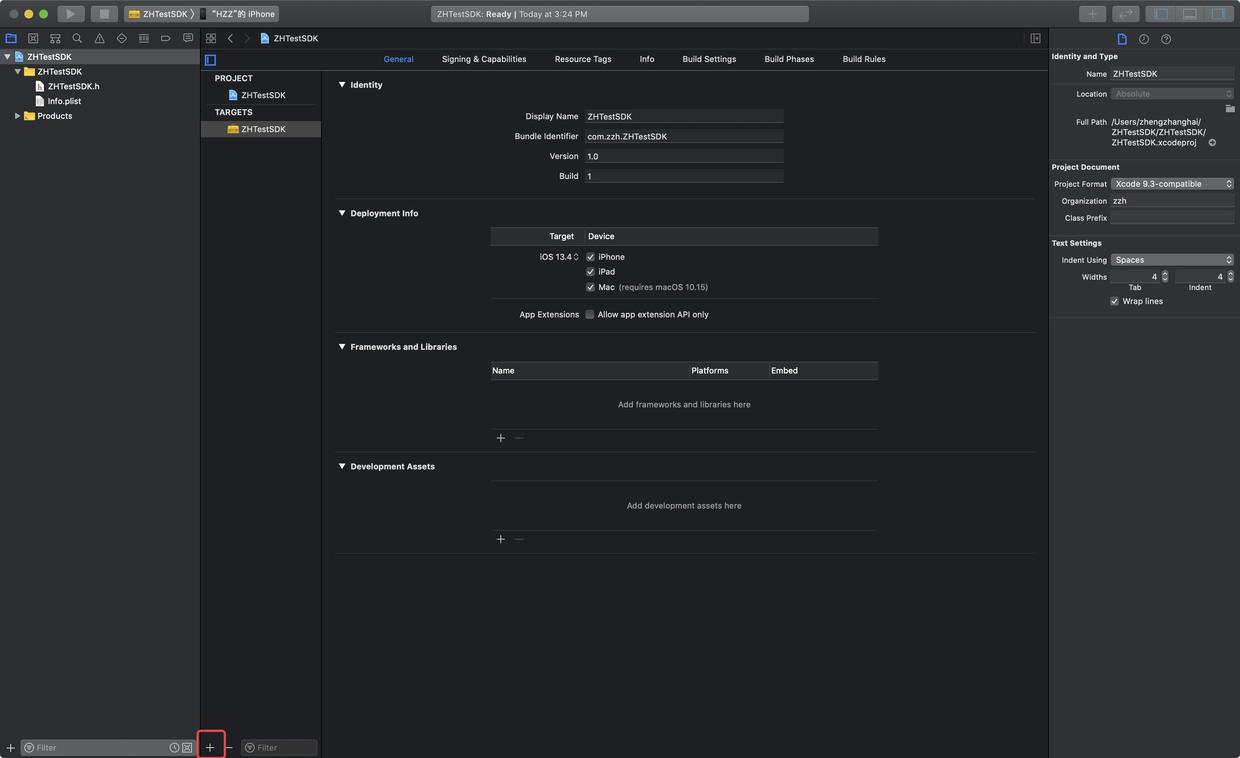The image size is (1240, 758).
Task: Toggle Wrap lines checkbox
Action: coord(1114,301)
